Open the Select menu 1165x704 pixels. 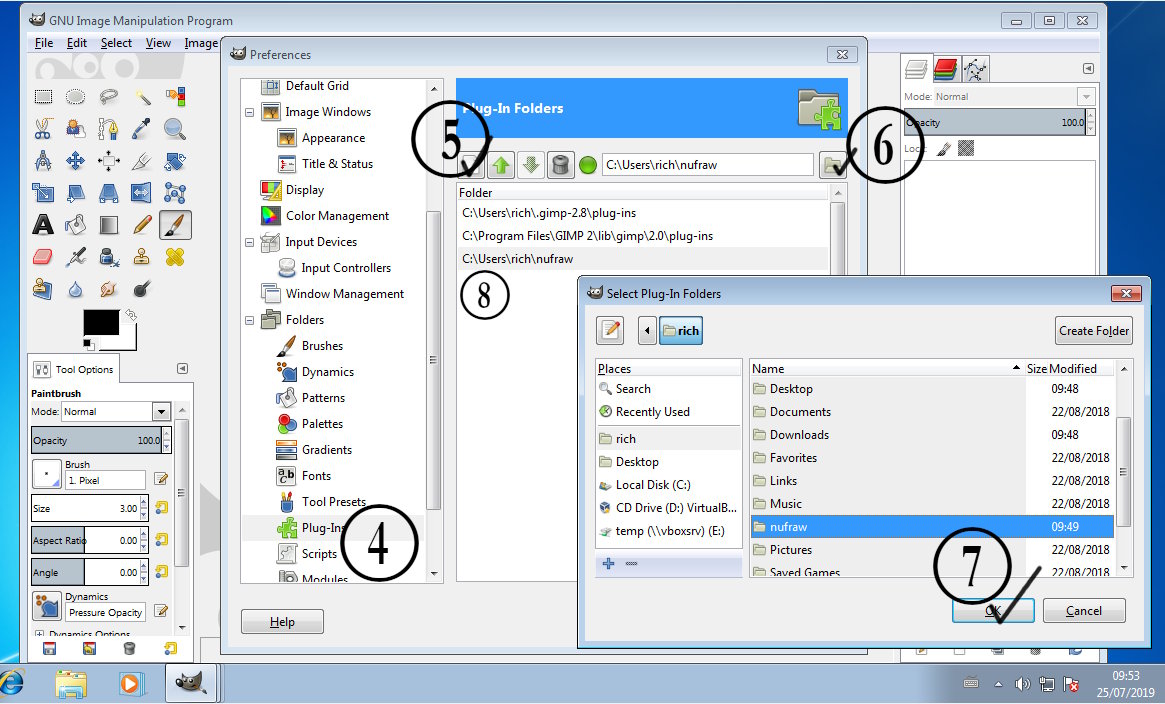click(116, 43)
